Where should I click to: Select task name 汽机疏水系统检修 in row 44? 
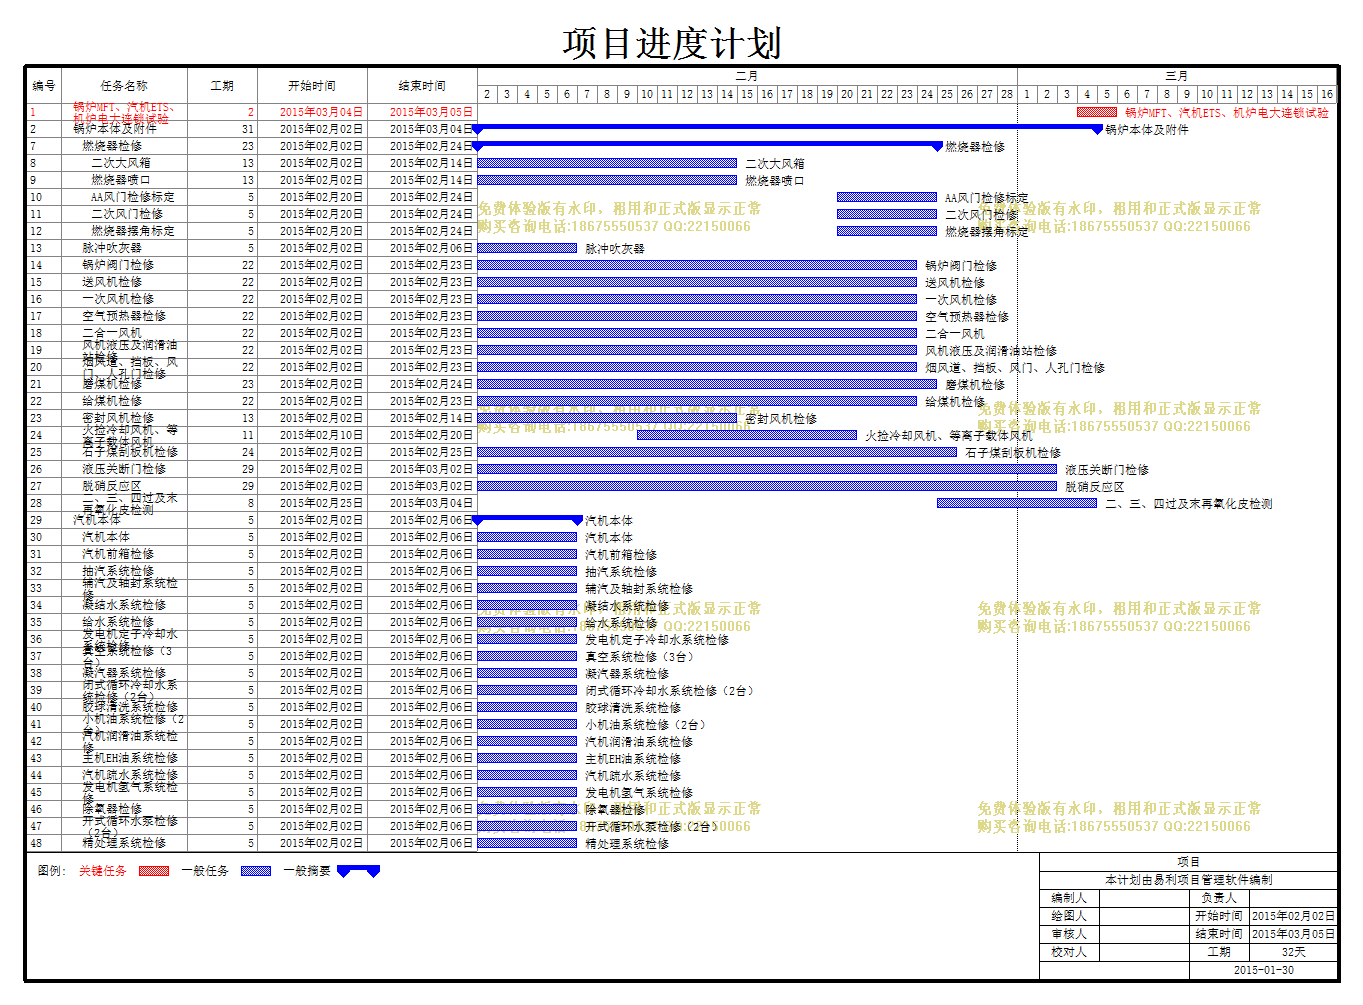[130, 775]
